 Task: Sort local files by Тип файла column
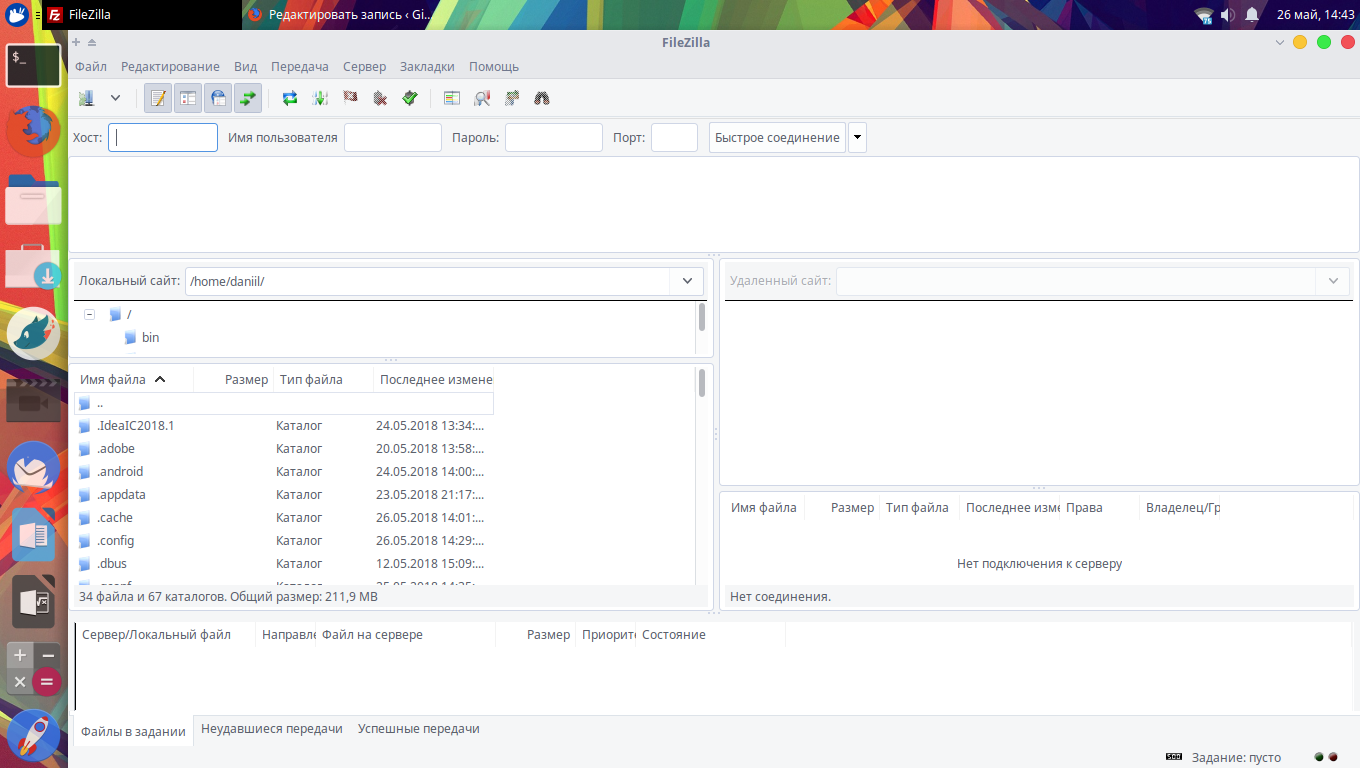(x=323, y=379)
